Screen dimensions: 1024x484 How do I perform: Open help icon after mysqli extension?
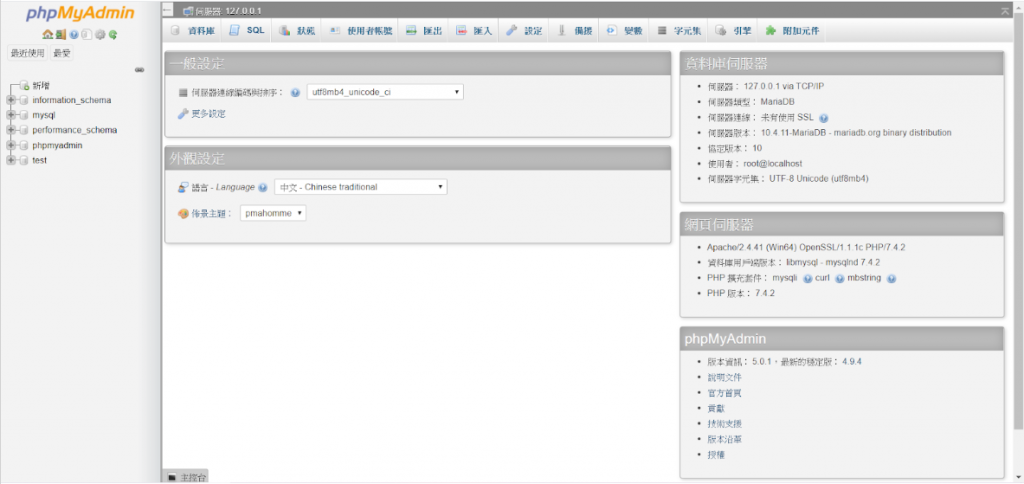808,278
